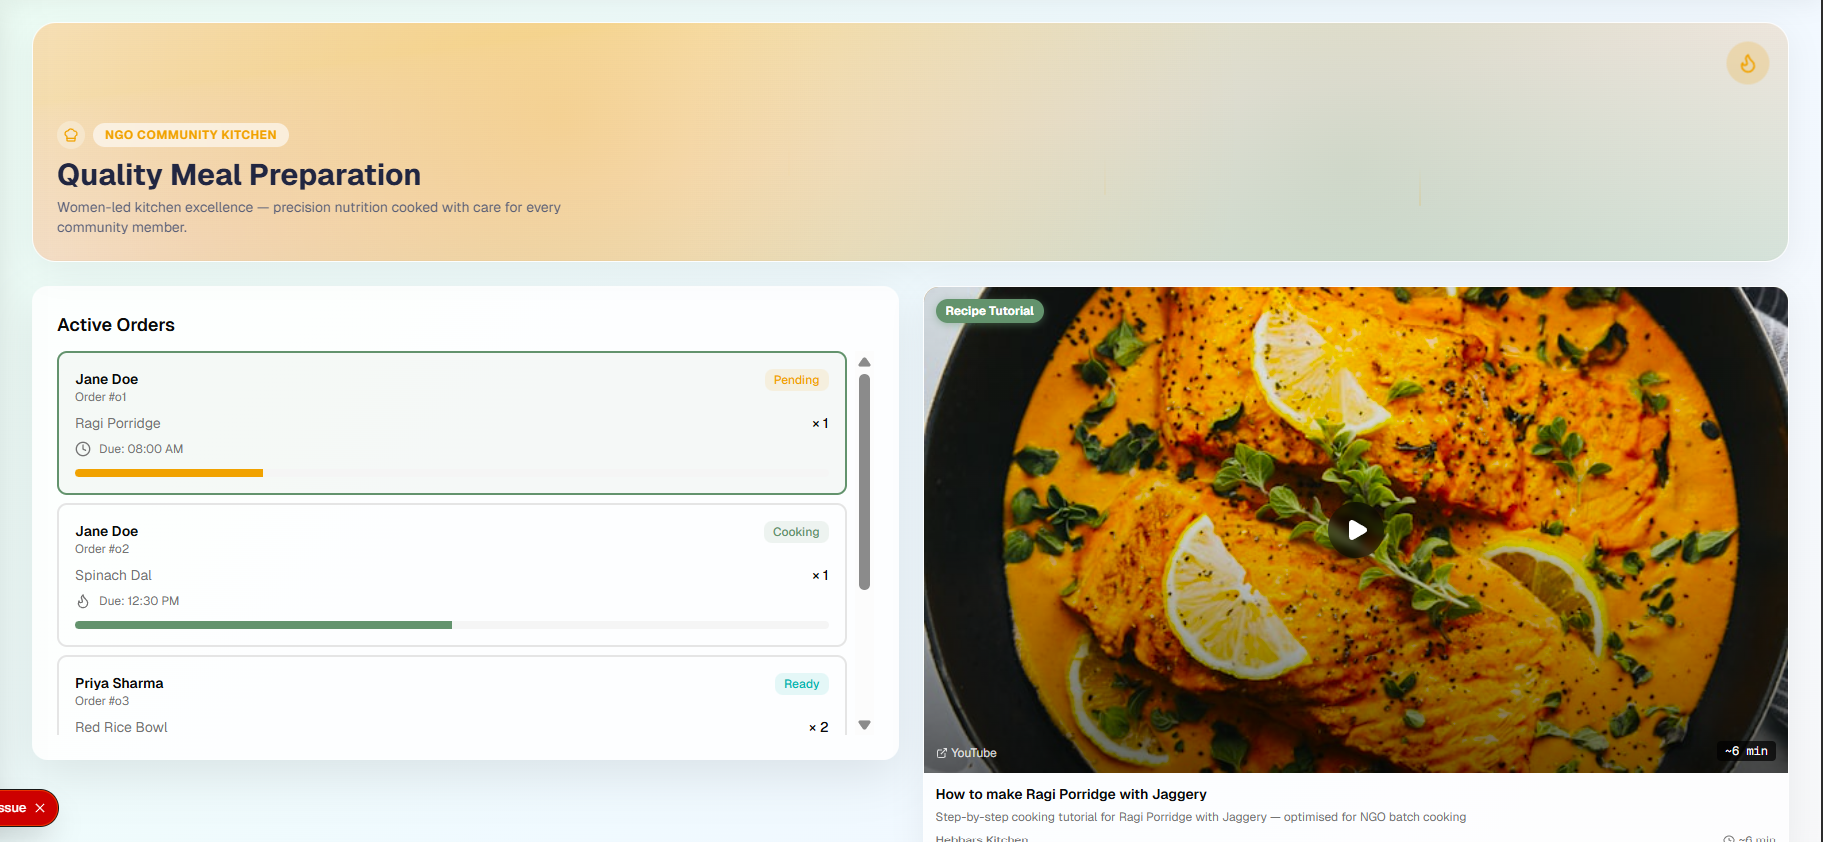Viewport: 1823px width, 842px height.
Task: Click the orders list scrollbar thumb
Action: click(865, 482)
